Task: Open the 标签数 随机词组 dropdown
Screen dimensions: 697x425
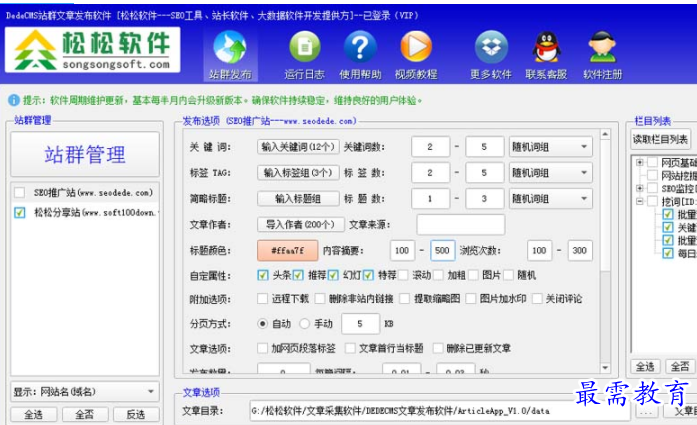Action: (x=550, y=172)
